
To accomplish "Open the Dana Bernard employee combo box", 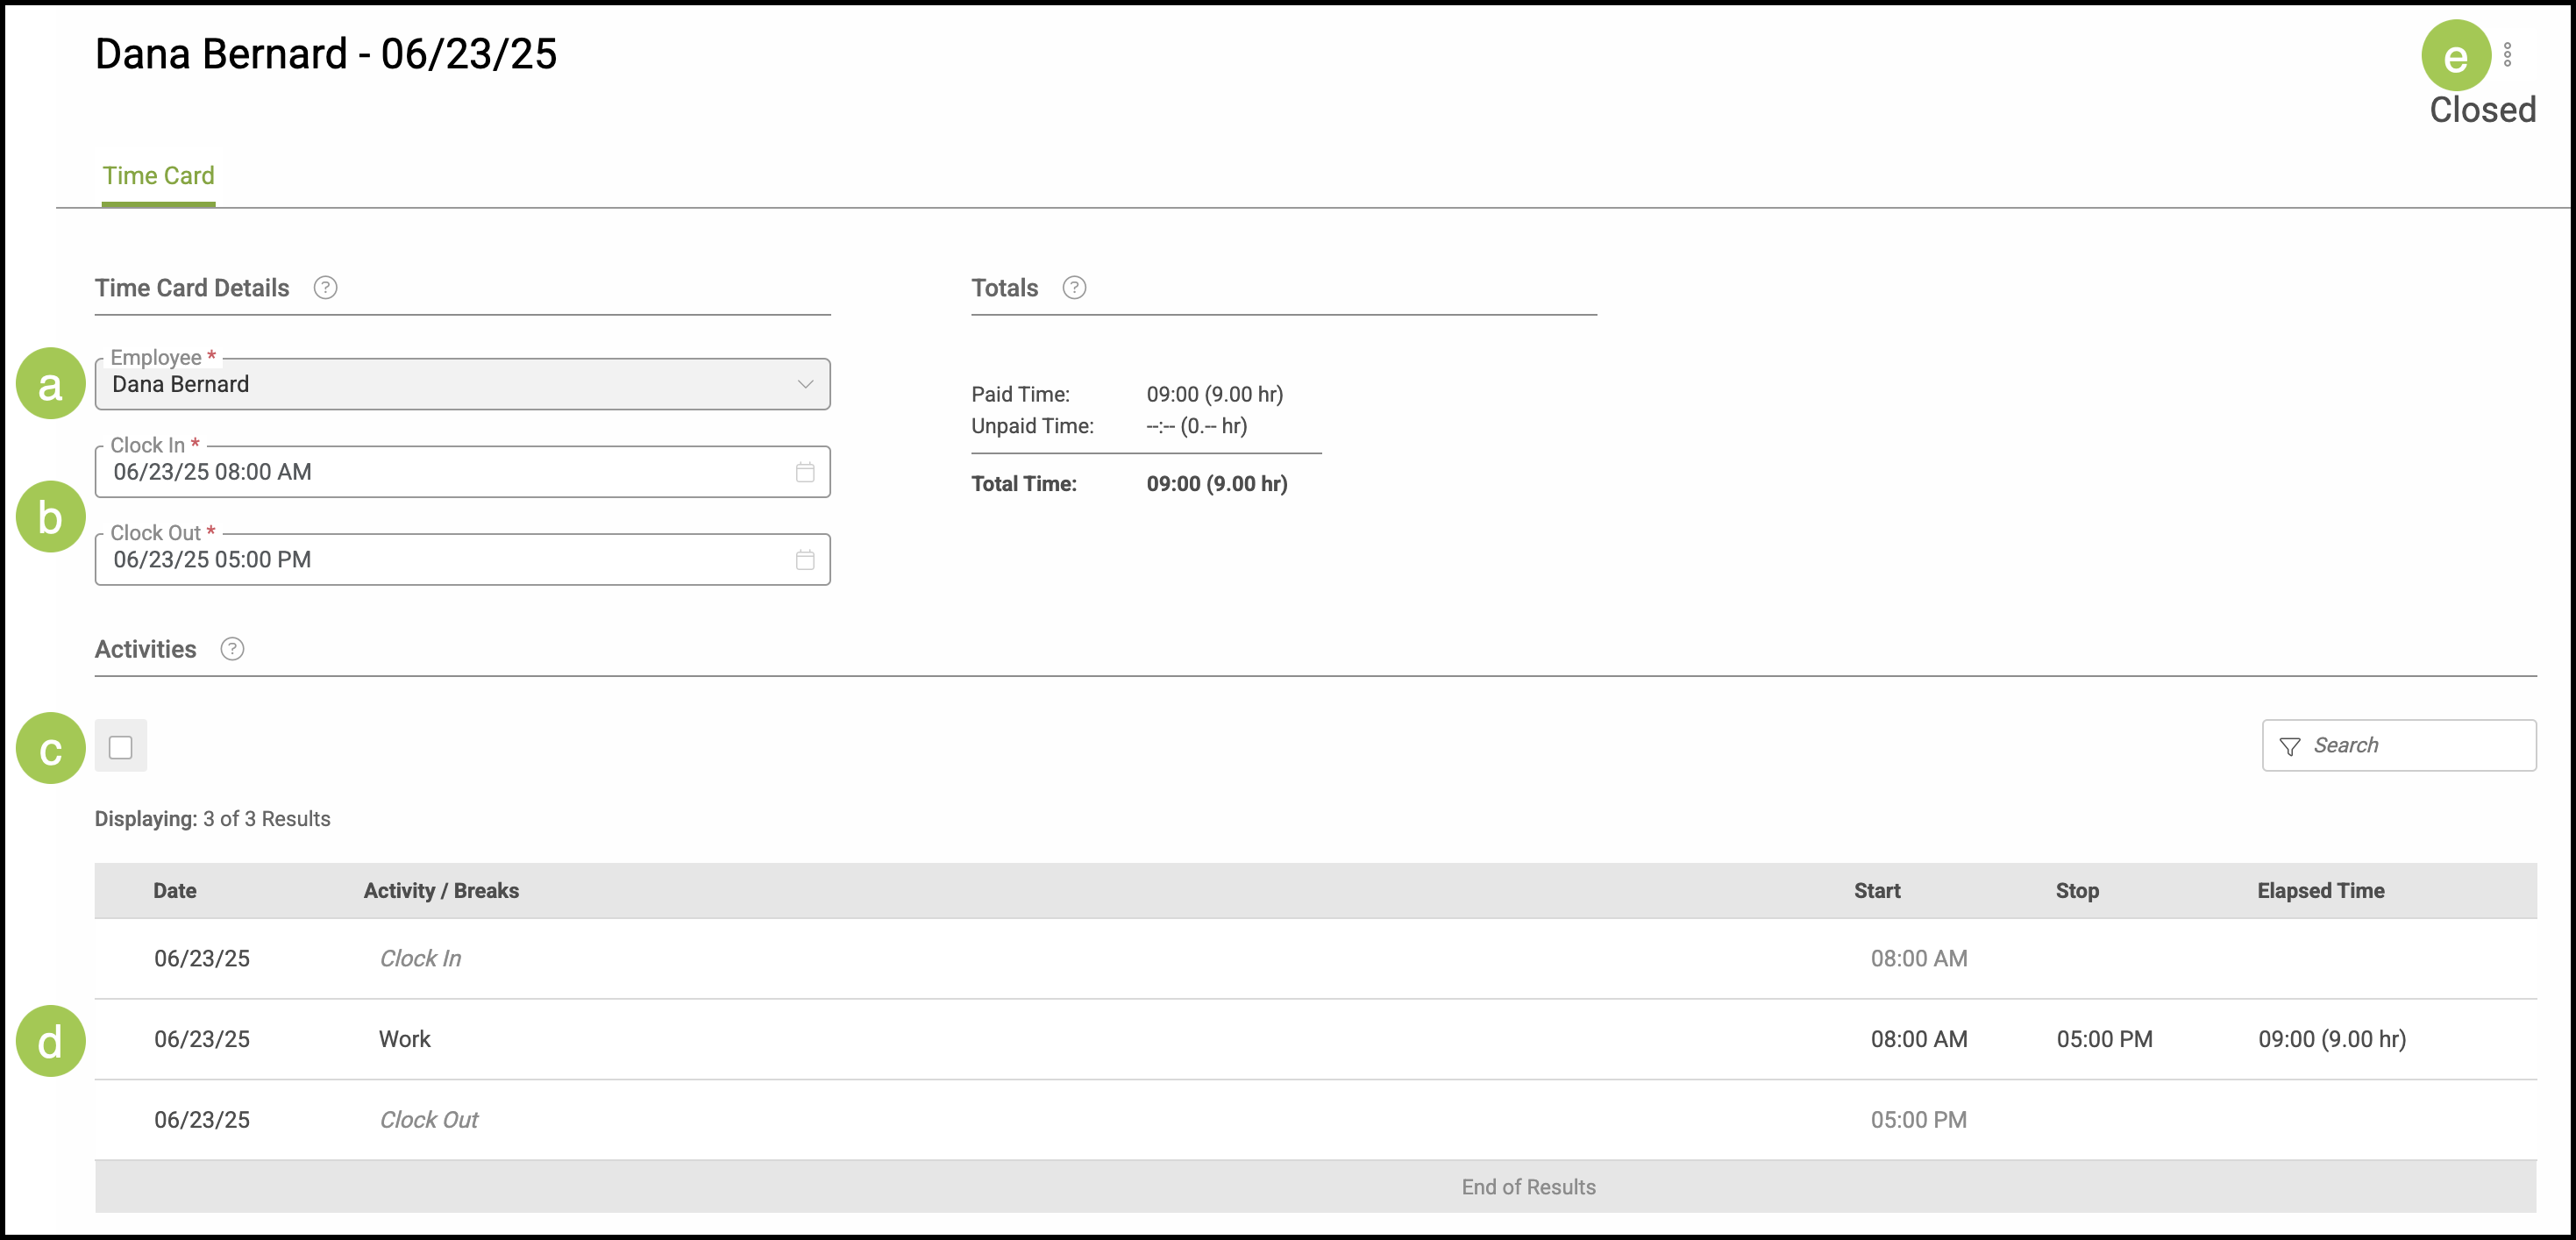I will coord(440,384).
